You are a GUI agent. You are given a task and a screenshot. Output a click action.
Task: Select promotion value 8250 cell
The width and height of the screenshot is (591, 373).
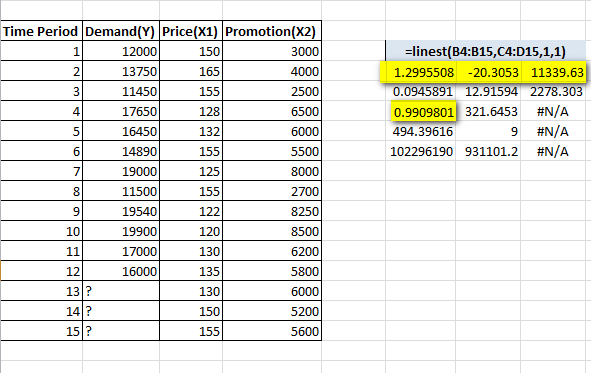pyautogui.click(x=272, y=211)
